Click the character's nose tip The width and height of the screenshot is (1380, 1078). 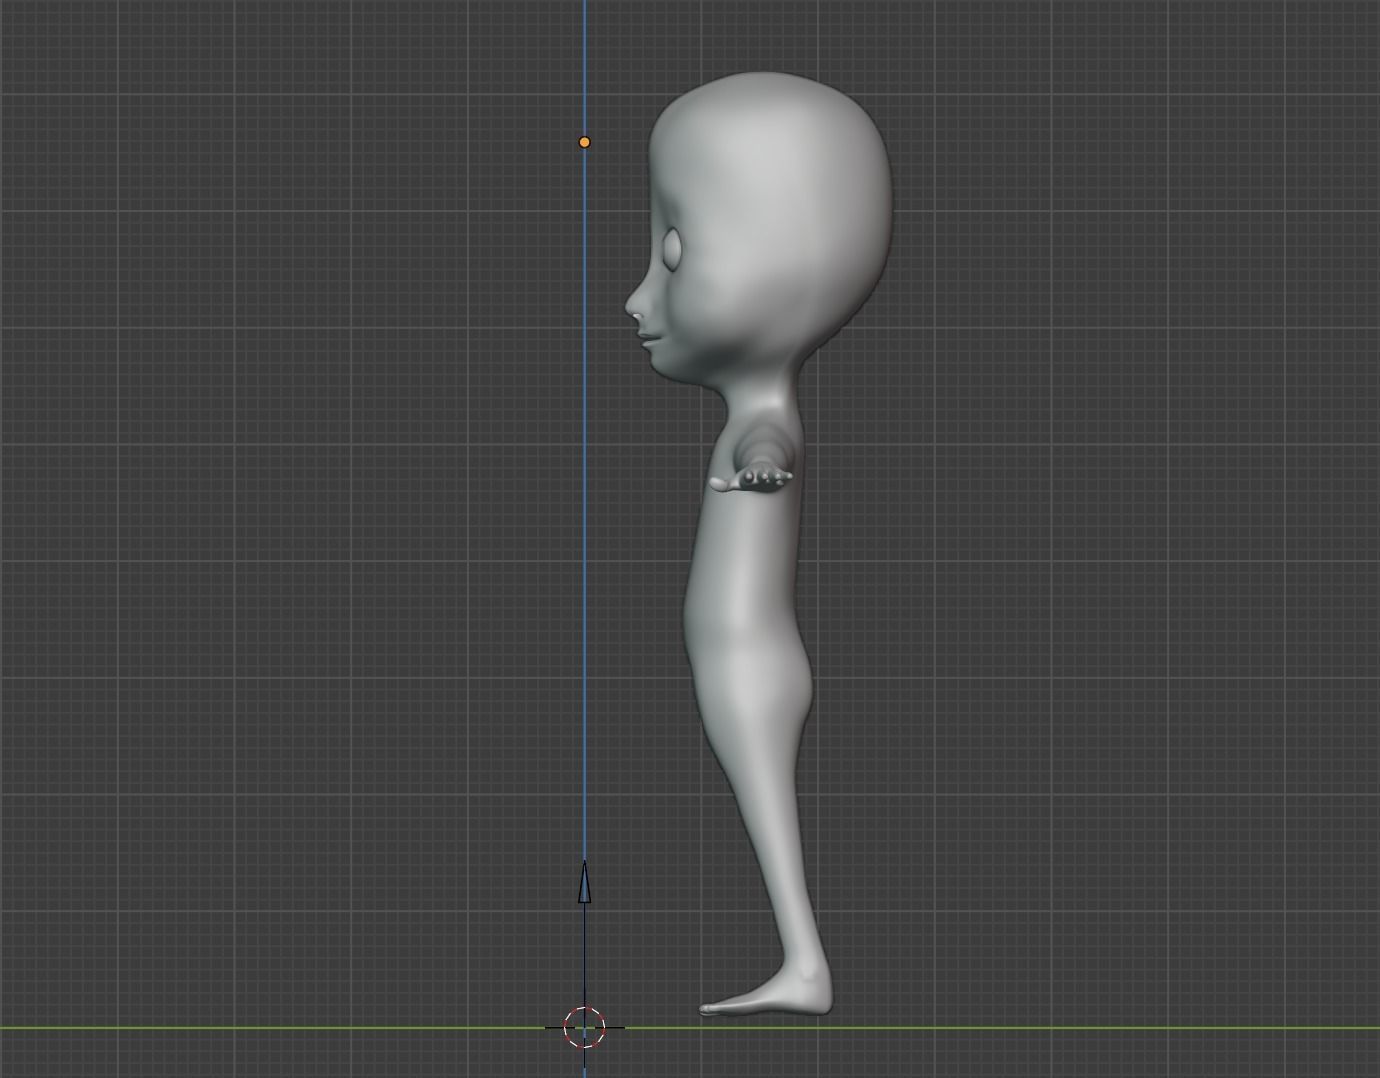point(633,304)
